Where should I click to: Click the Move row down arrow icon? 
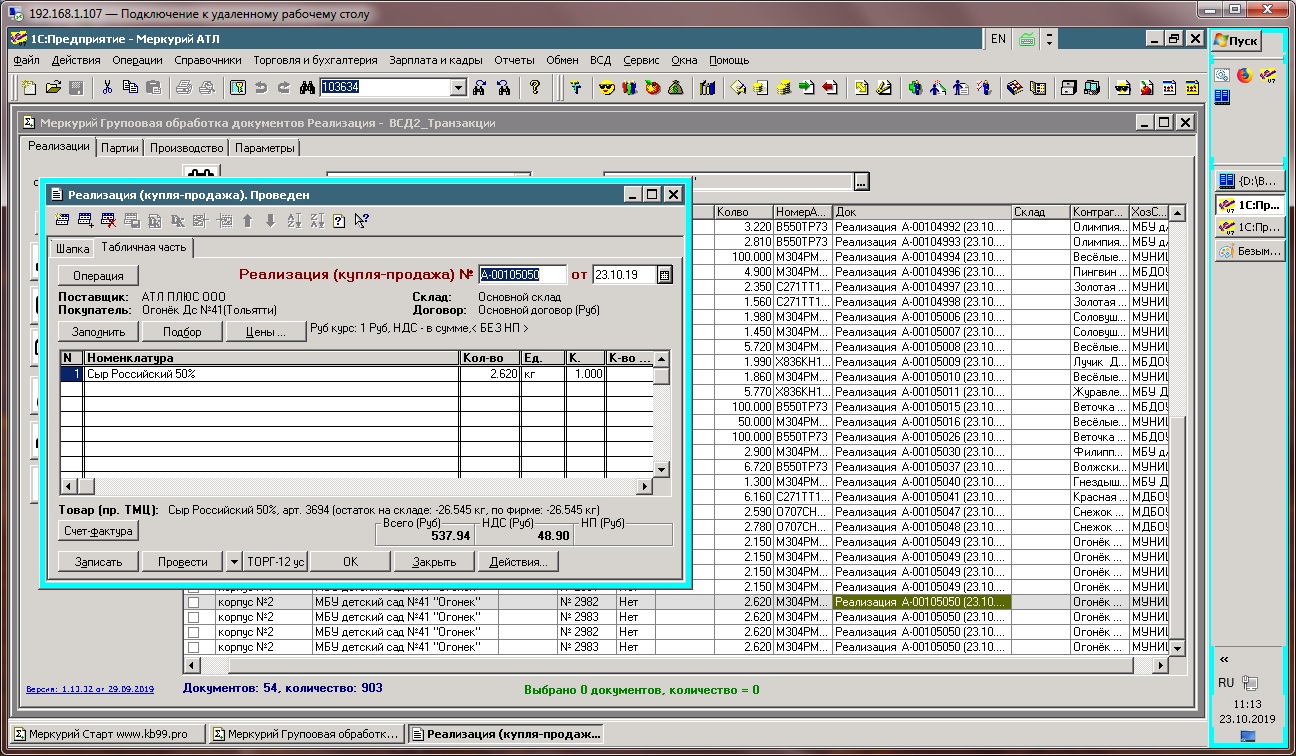(270, 221)
